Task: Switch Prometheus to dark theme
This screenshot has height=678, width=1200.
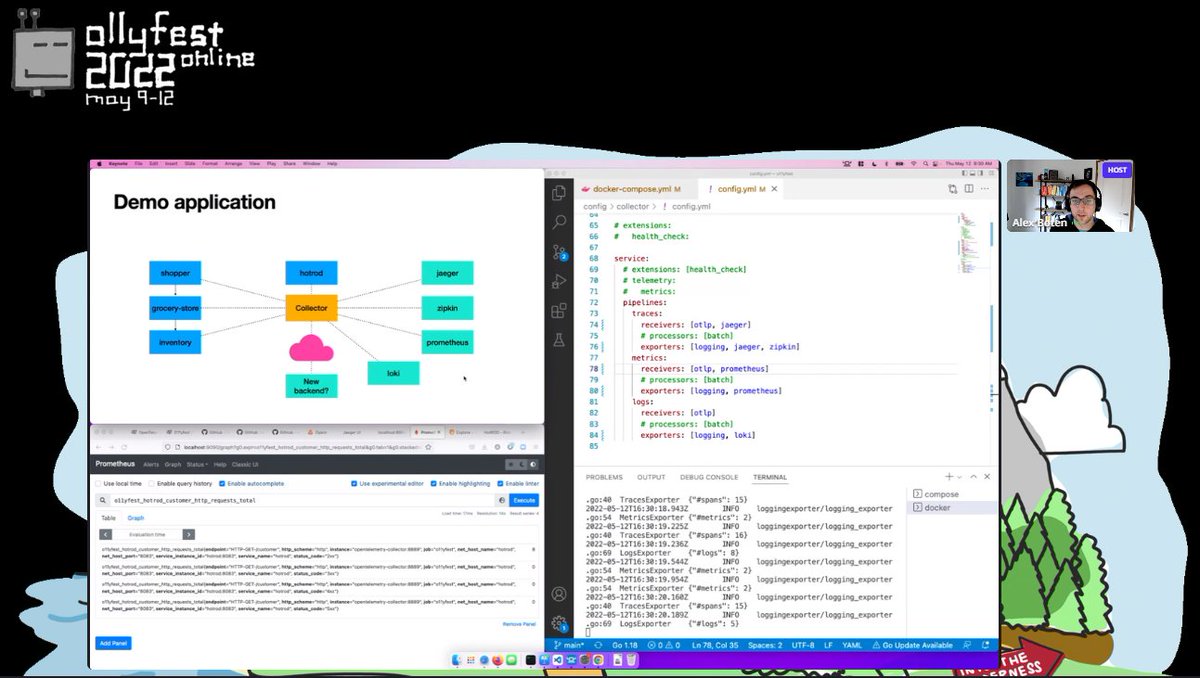Action: click(x=523, y=465)
